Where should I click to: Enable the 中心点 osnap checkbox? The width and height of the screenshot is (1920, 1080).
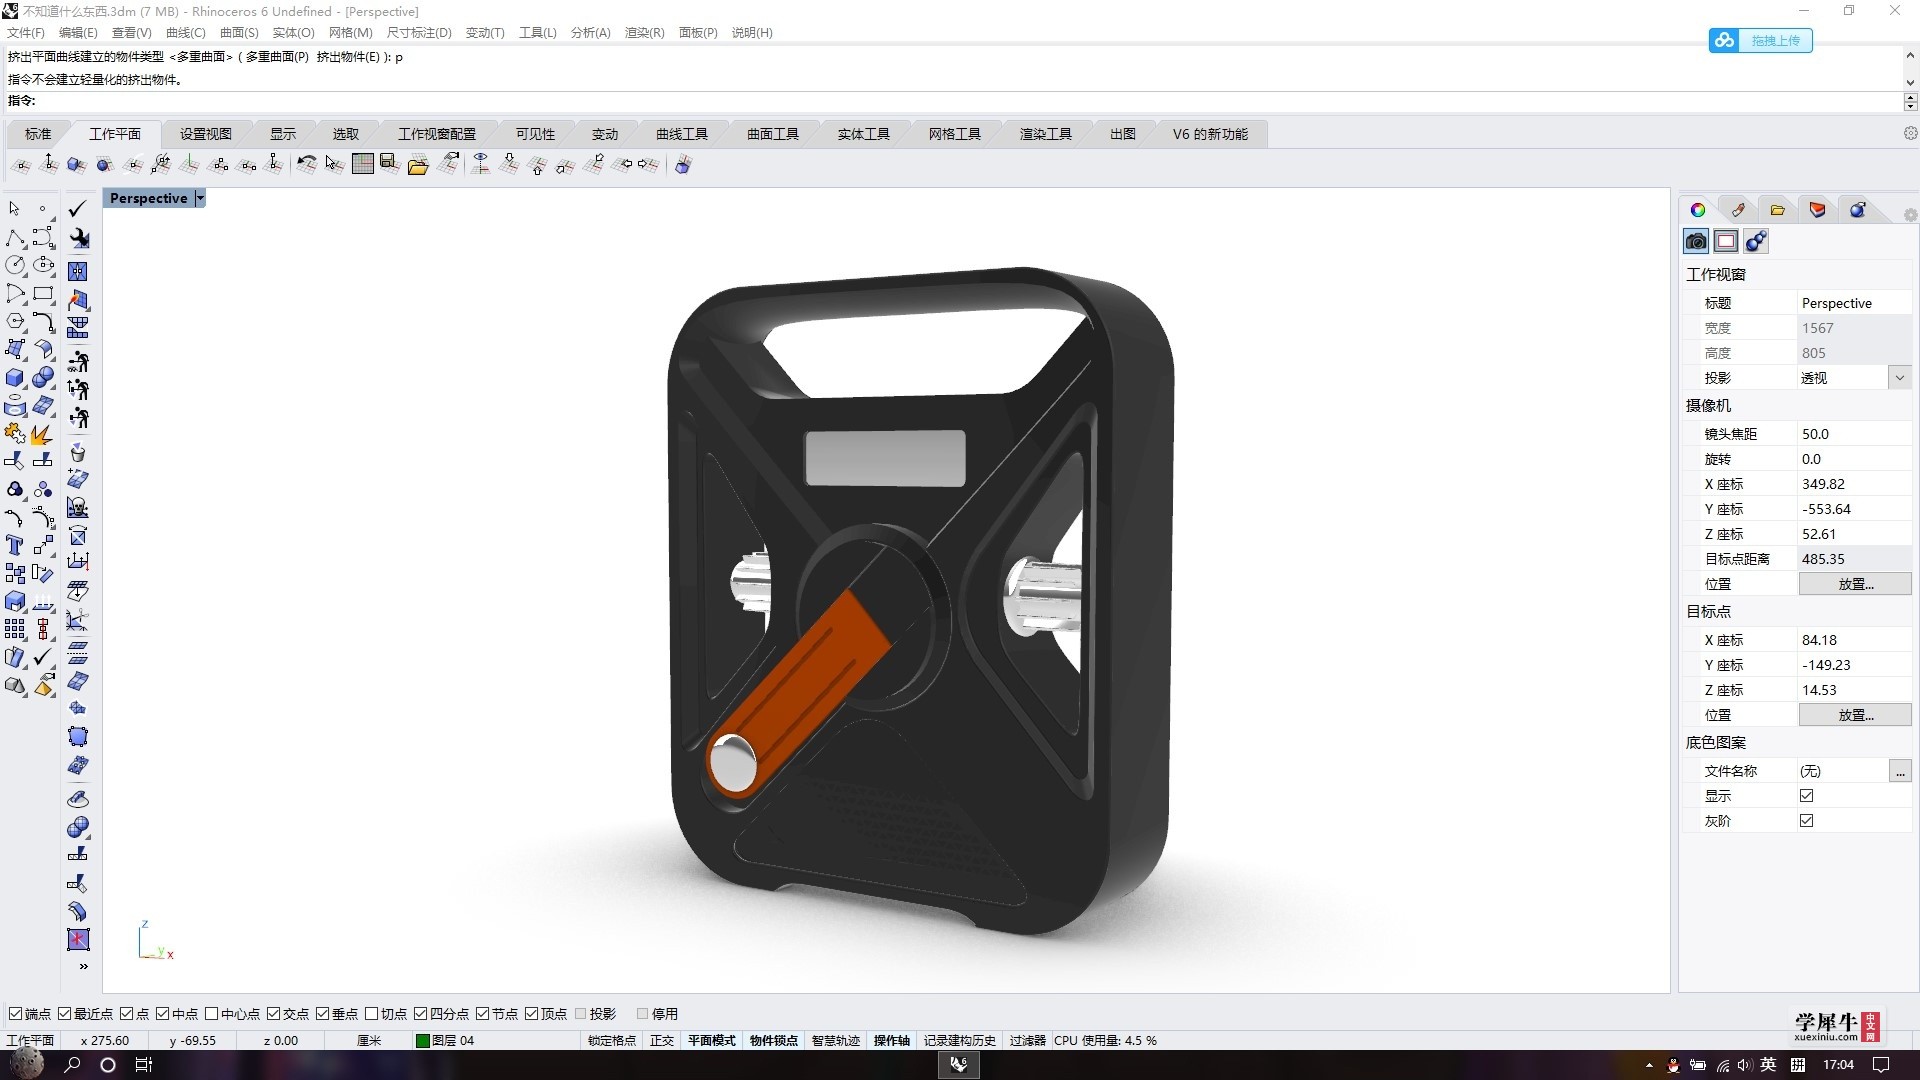point(212,1014)
